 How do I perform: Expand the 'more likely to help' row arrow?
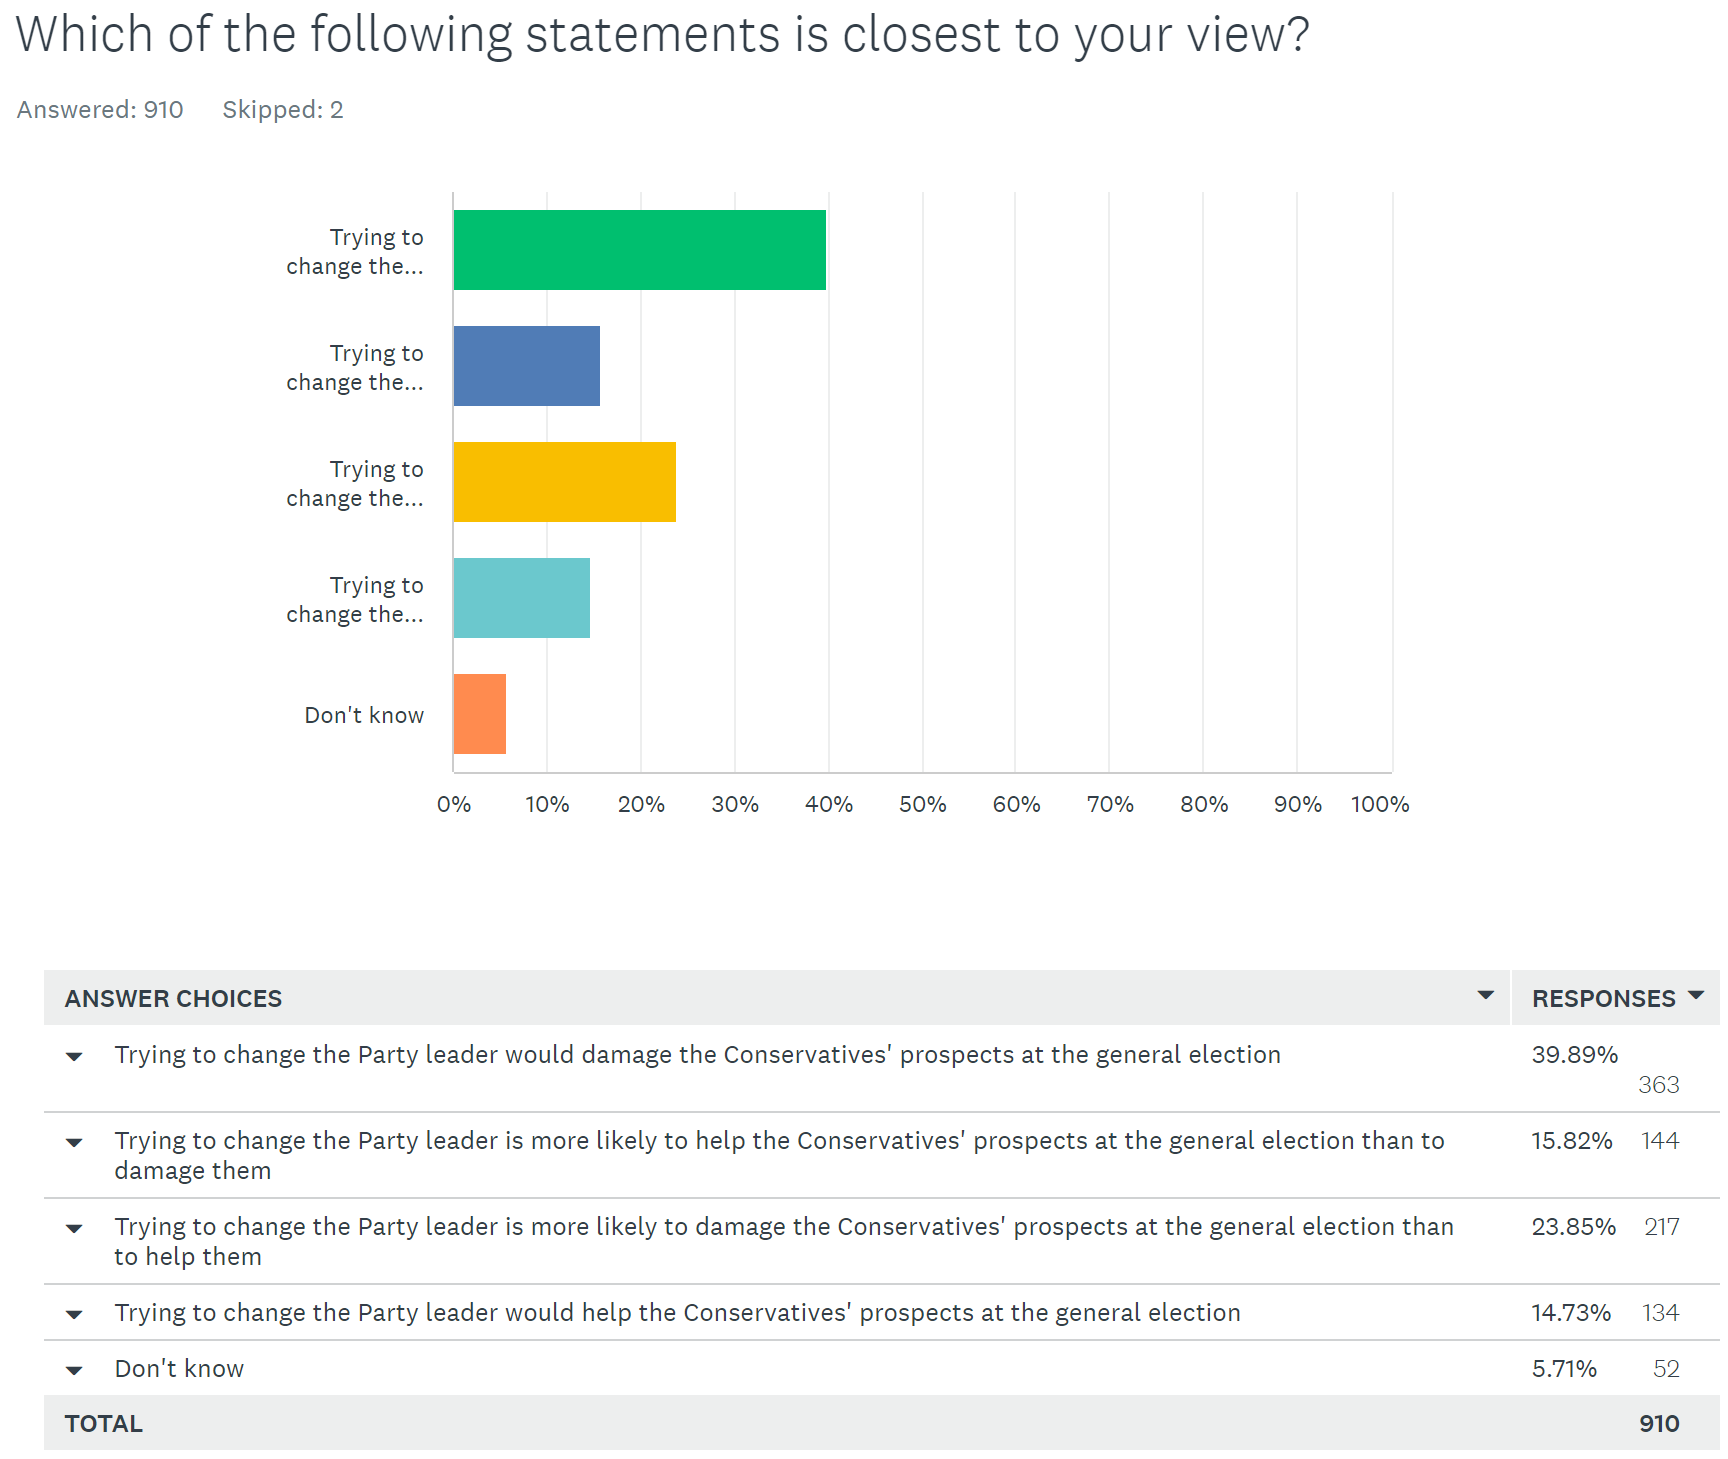[x=74, y=1142]
